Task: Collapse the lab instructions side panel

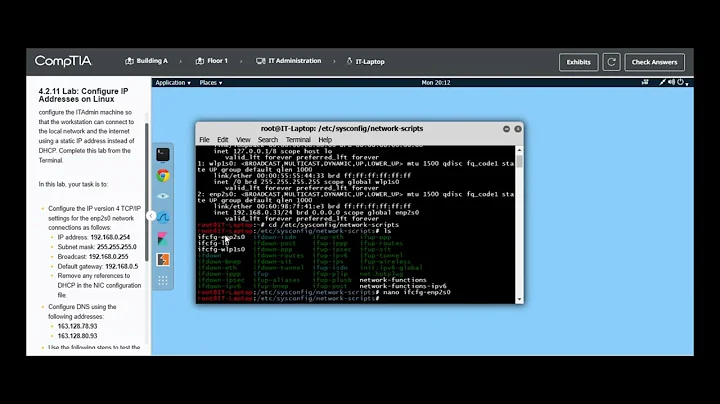Action: point(151,216)
